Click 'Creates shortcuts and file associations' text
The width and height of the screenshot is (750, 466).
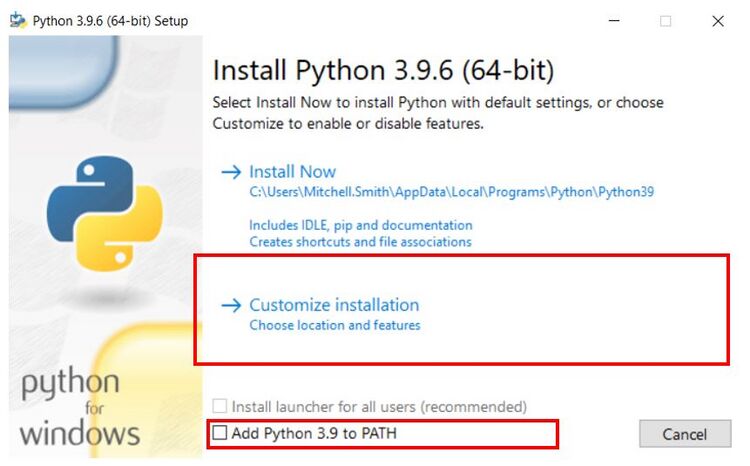point(360,241)
